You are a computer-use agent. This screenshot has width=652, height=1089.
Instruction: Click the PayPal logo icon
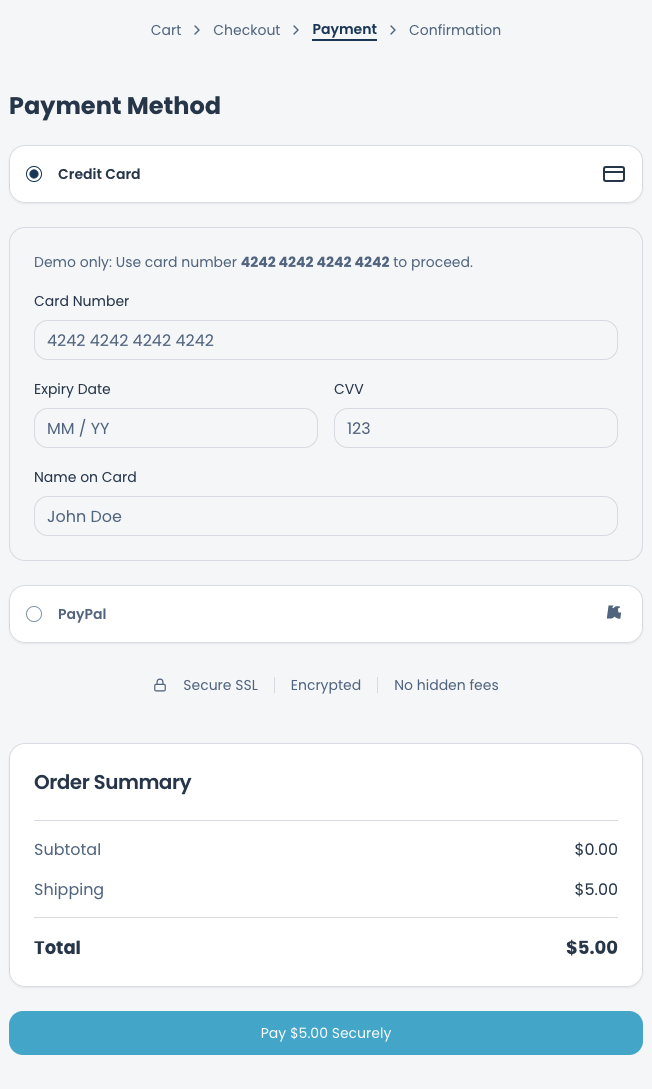point(614,613)
